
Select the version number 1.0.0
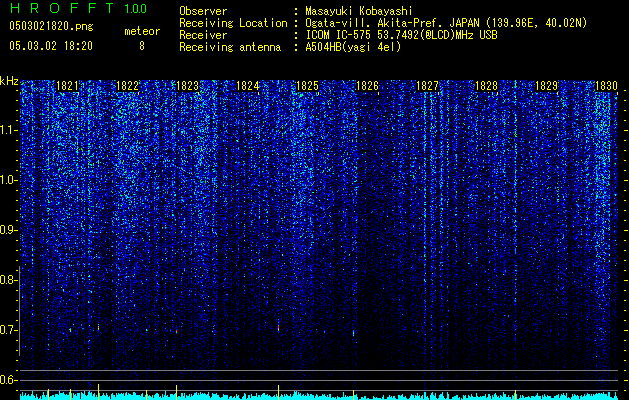click(135, 9)
